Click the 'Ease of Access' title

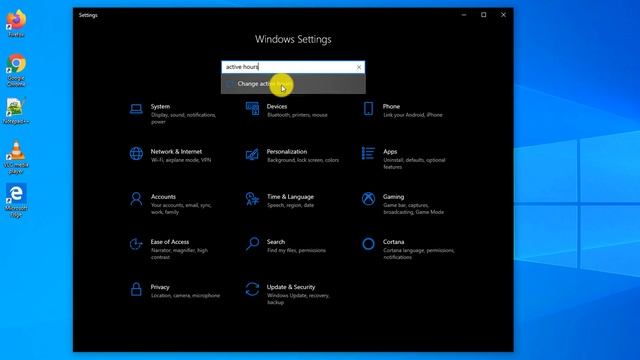pos(169,242)
